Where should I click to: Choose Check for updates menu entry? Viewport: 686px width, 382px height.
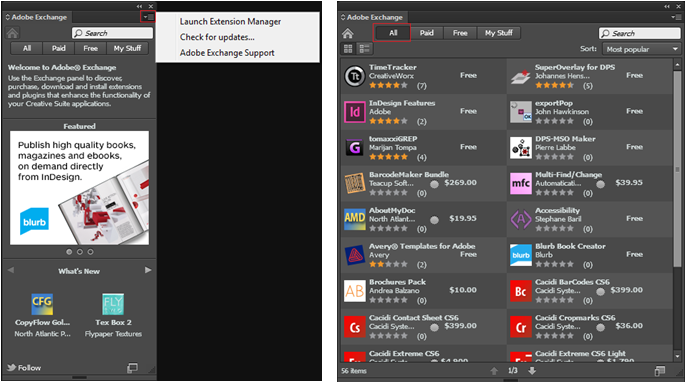[217, 37]
